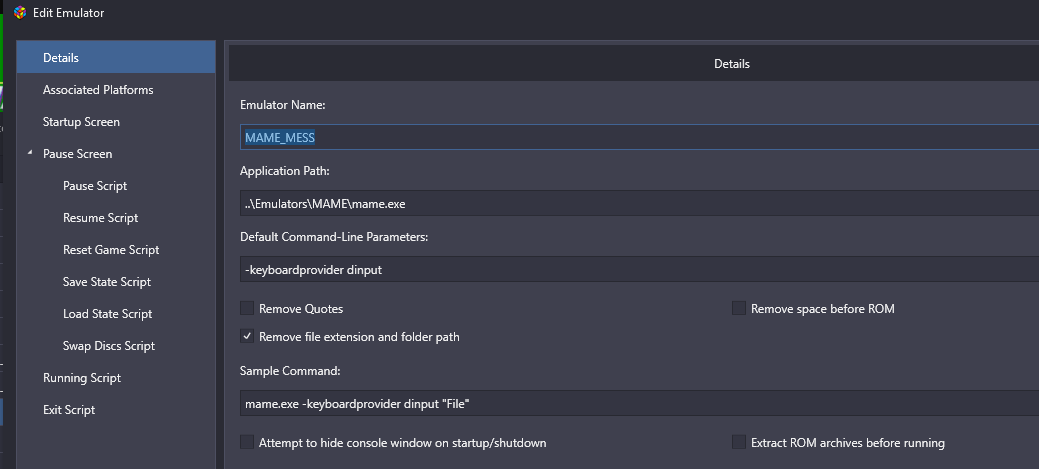Collapse the Pause Screen tree arrow

point(30,153)
